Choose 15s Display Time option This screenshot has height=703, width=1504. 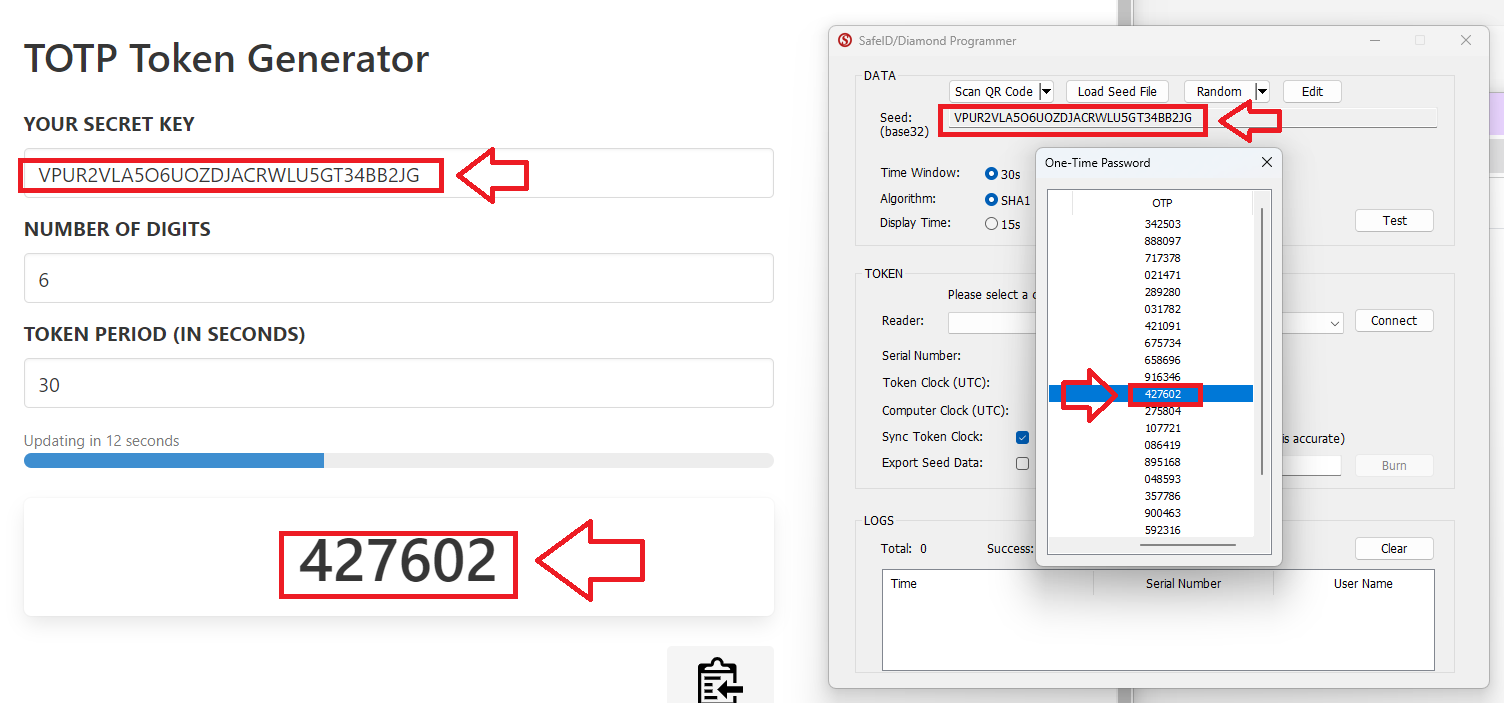pyautogui.click(x=992, y=224)
